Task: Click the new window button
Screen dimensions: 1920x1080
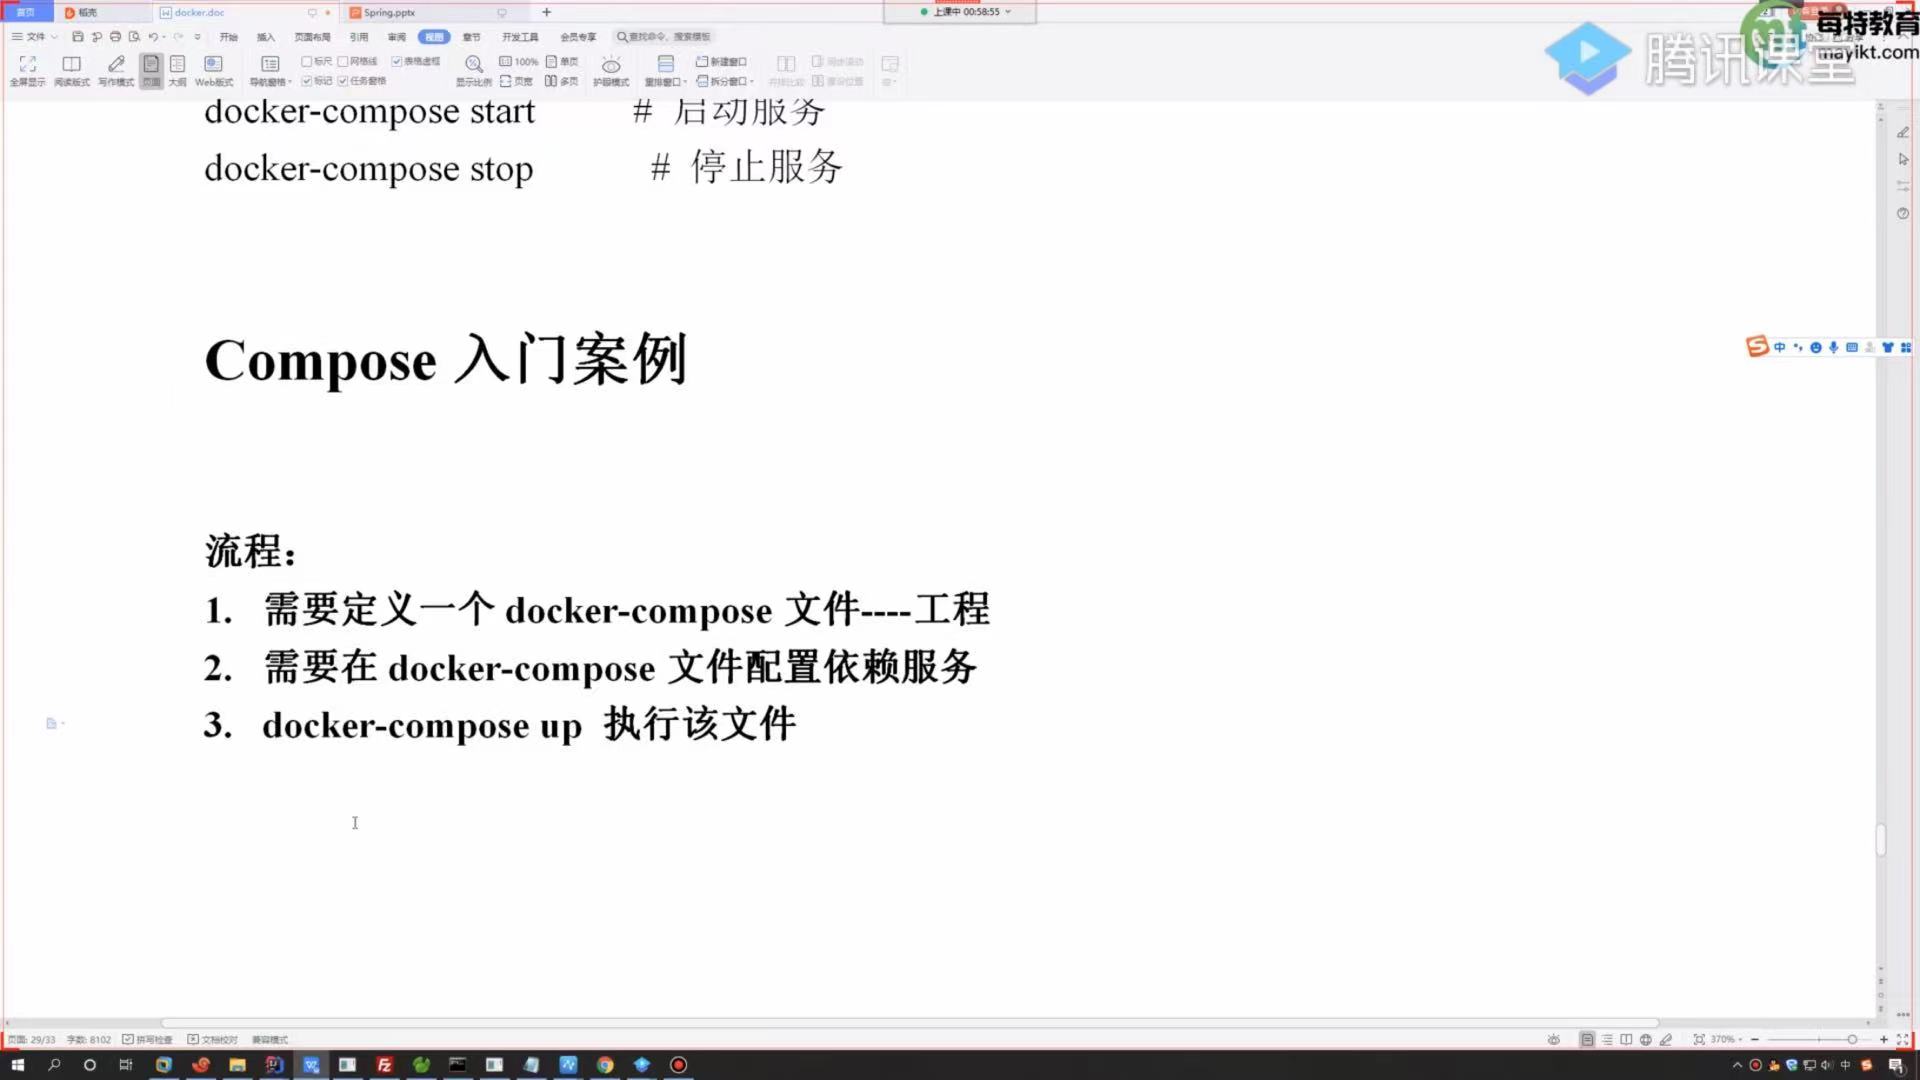Action: [x=721, y=62]
